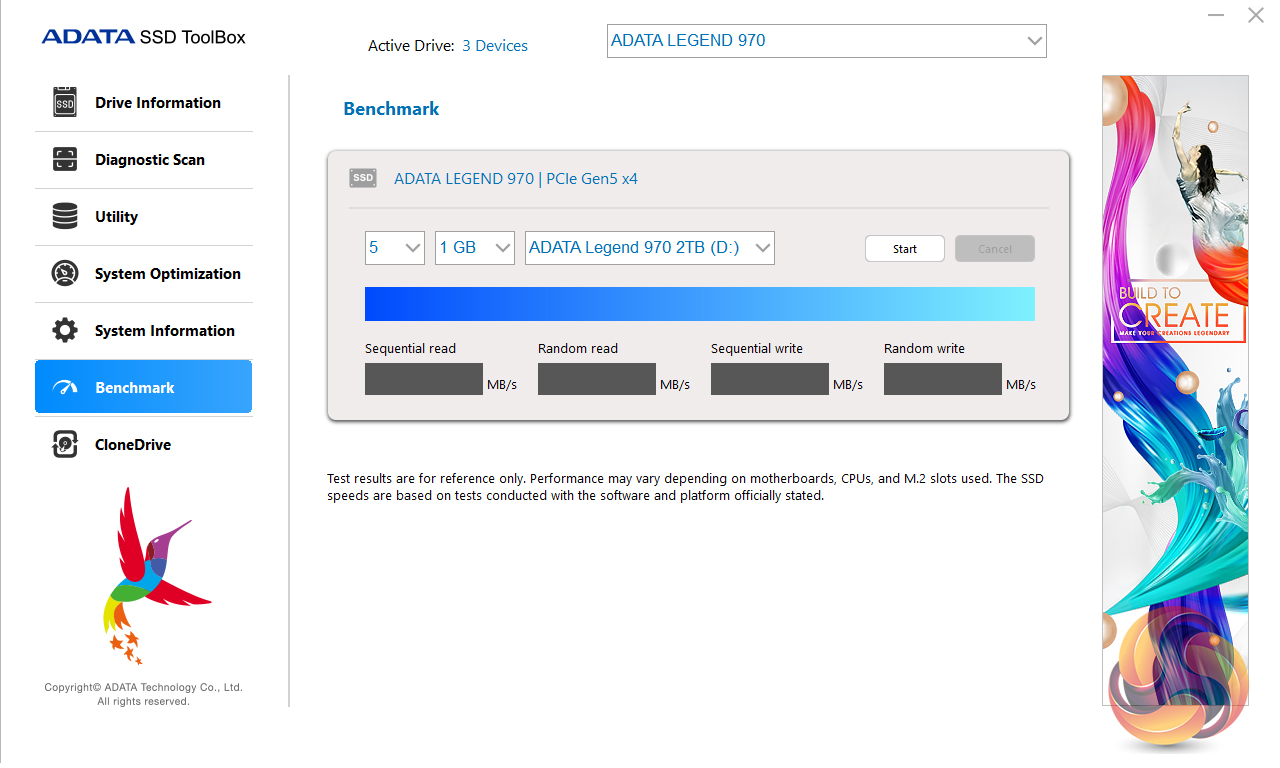1280x768 pixels.
Task: Click the ADATA LEGEND 970 | PCIe Gen5 x4 title
Action: [x=516, y=179]
